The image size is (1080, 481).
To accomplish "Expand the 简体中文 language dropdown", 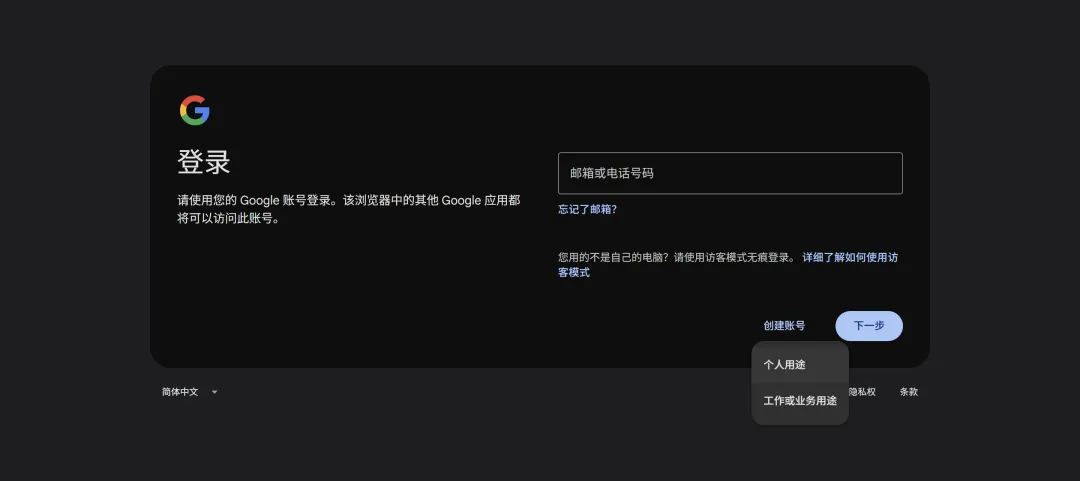I will pyautogui.click(x=190, y=392).
